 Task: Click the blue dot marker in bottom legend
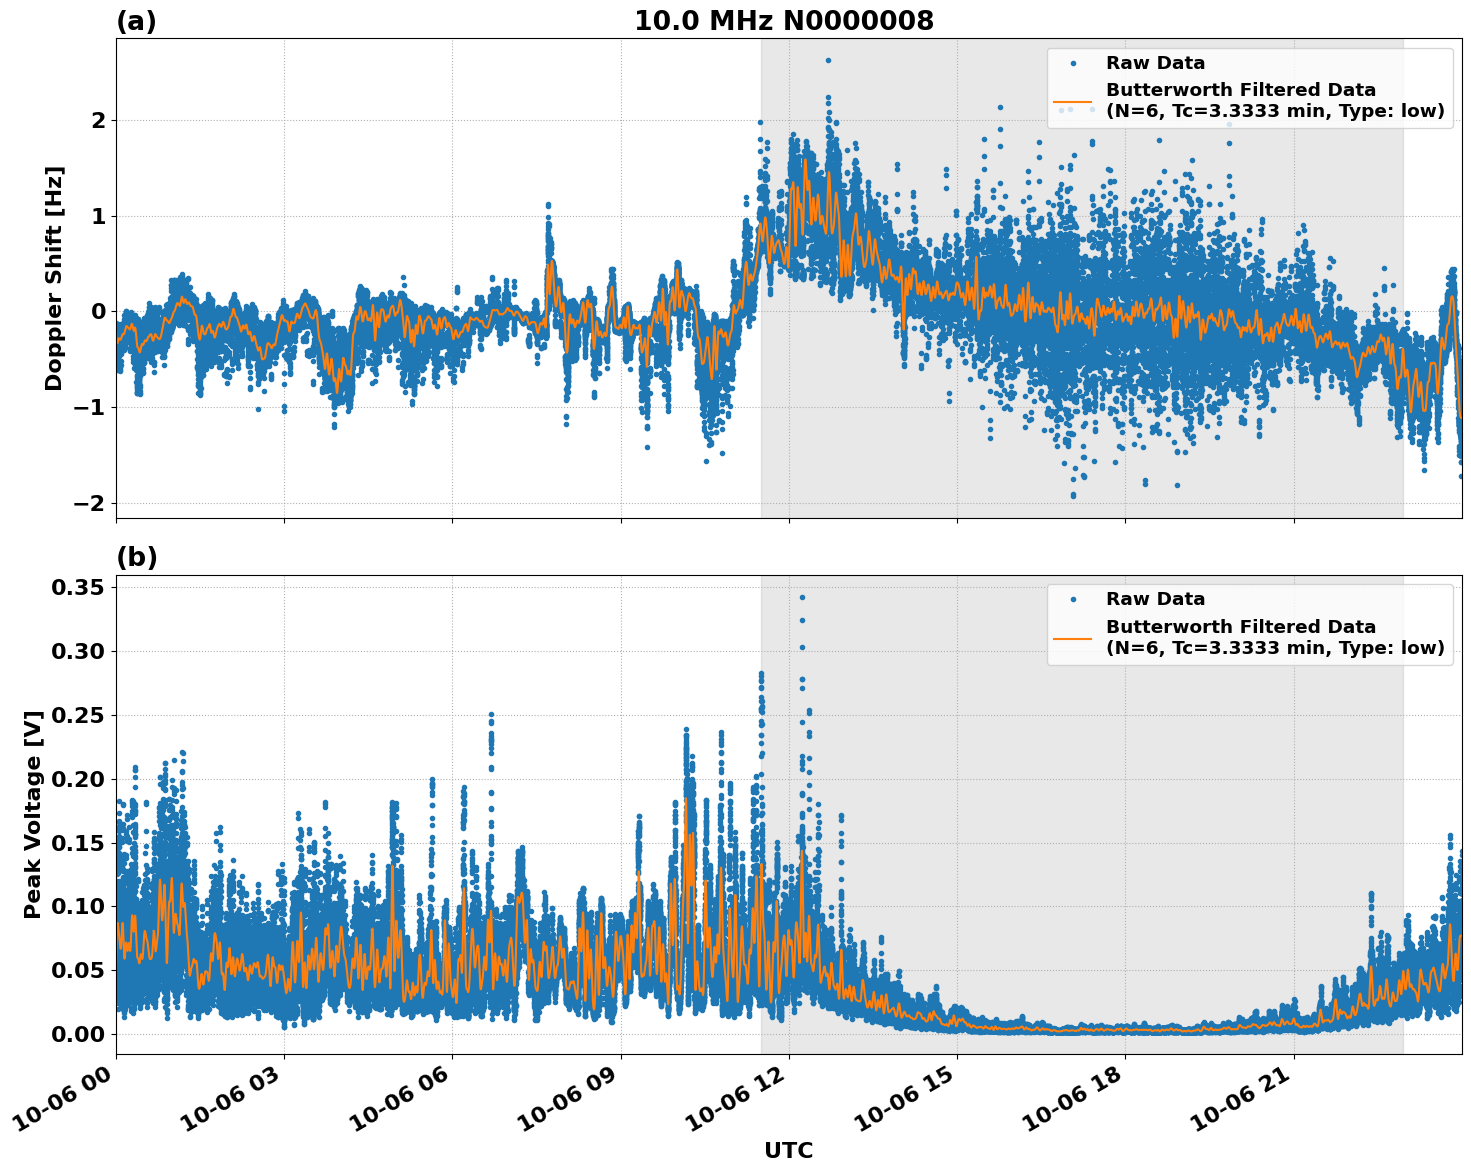pos(1073,599)
